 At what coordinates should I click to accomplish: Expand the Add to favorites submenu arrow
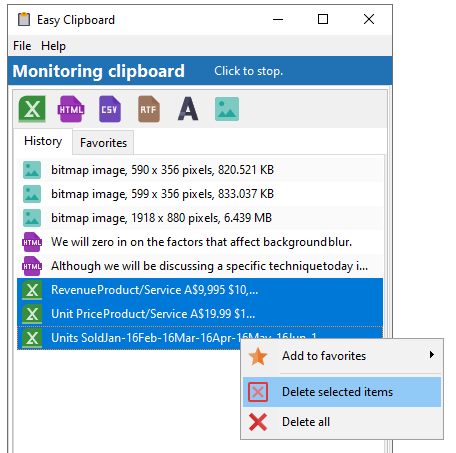point(432,355)
